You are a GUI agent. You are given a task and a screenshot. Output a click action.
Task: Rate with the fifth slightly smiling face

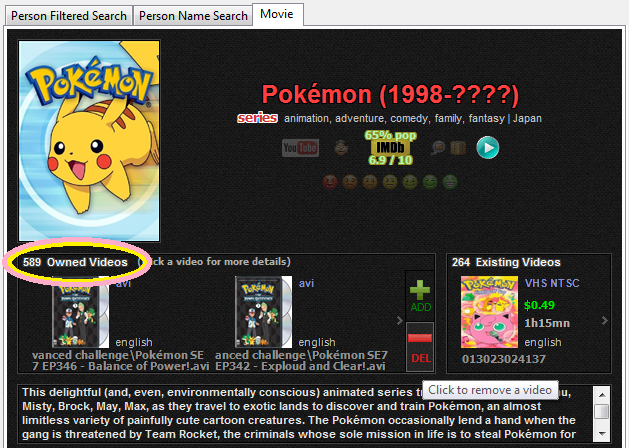tap(410, 182)
